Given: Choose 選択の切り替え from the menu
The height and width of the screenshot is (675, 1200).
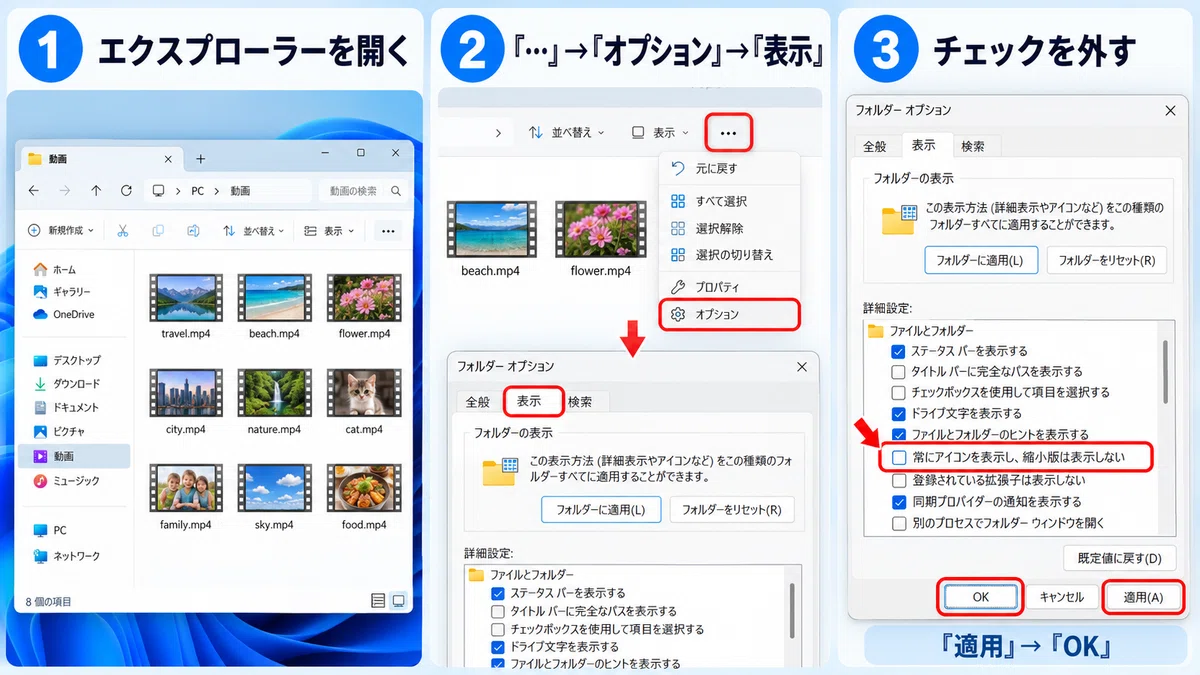Looking at the screenshot, I should click(x=730, y=255).
